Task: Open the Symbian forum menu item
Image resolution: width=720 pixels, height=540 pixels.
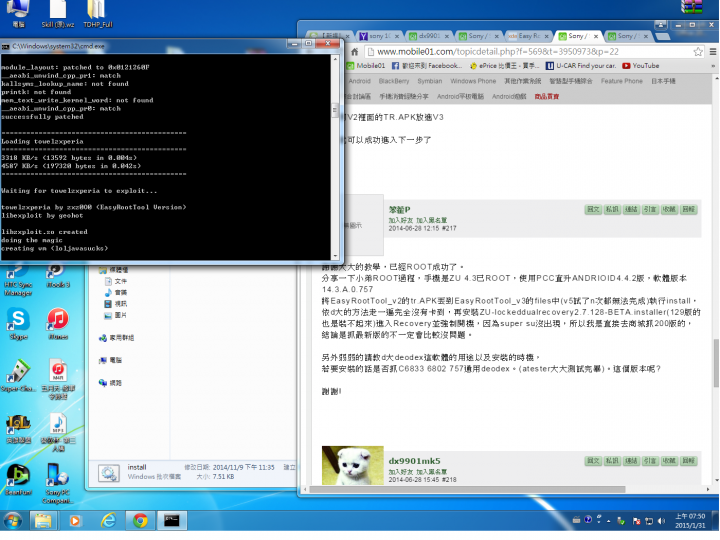Action: tap(429, 81)
